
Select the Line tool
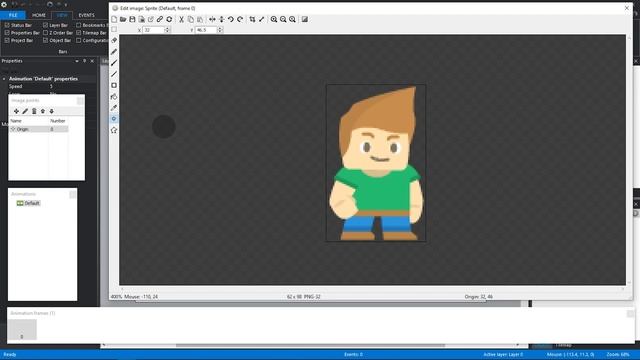tap(114, 74)
